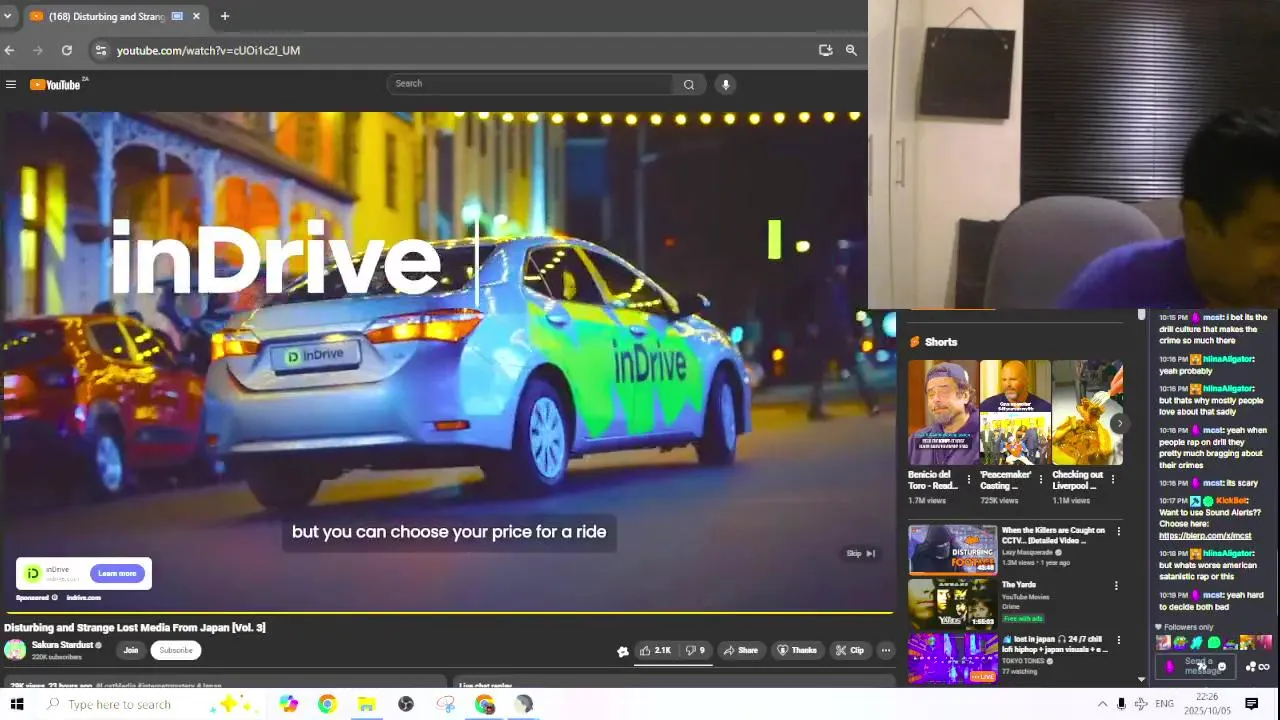
Task: Skip the inDrive advertisement
Action: click(x=860, y=553)
